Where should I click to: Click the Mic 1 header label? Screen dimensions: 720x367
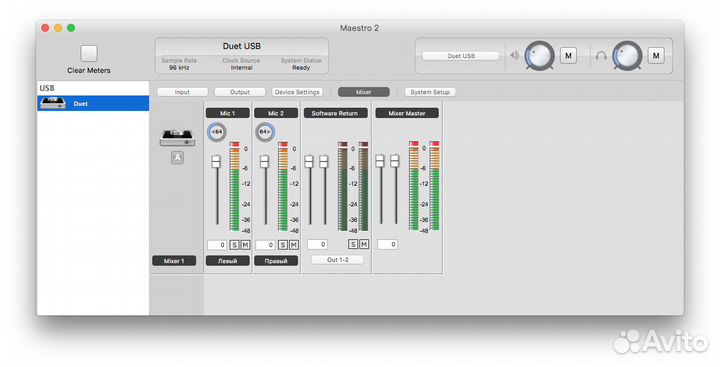pos(227,113)
